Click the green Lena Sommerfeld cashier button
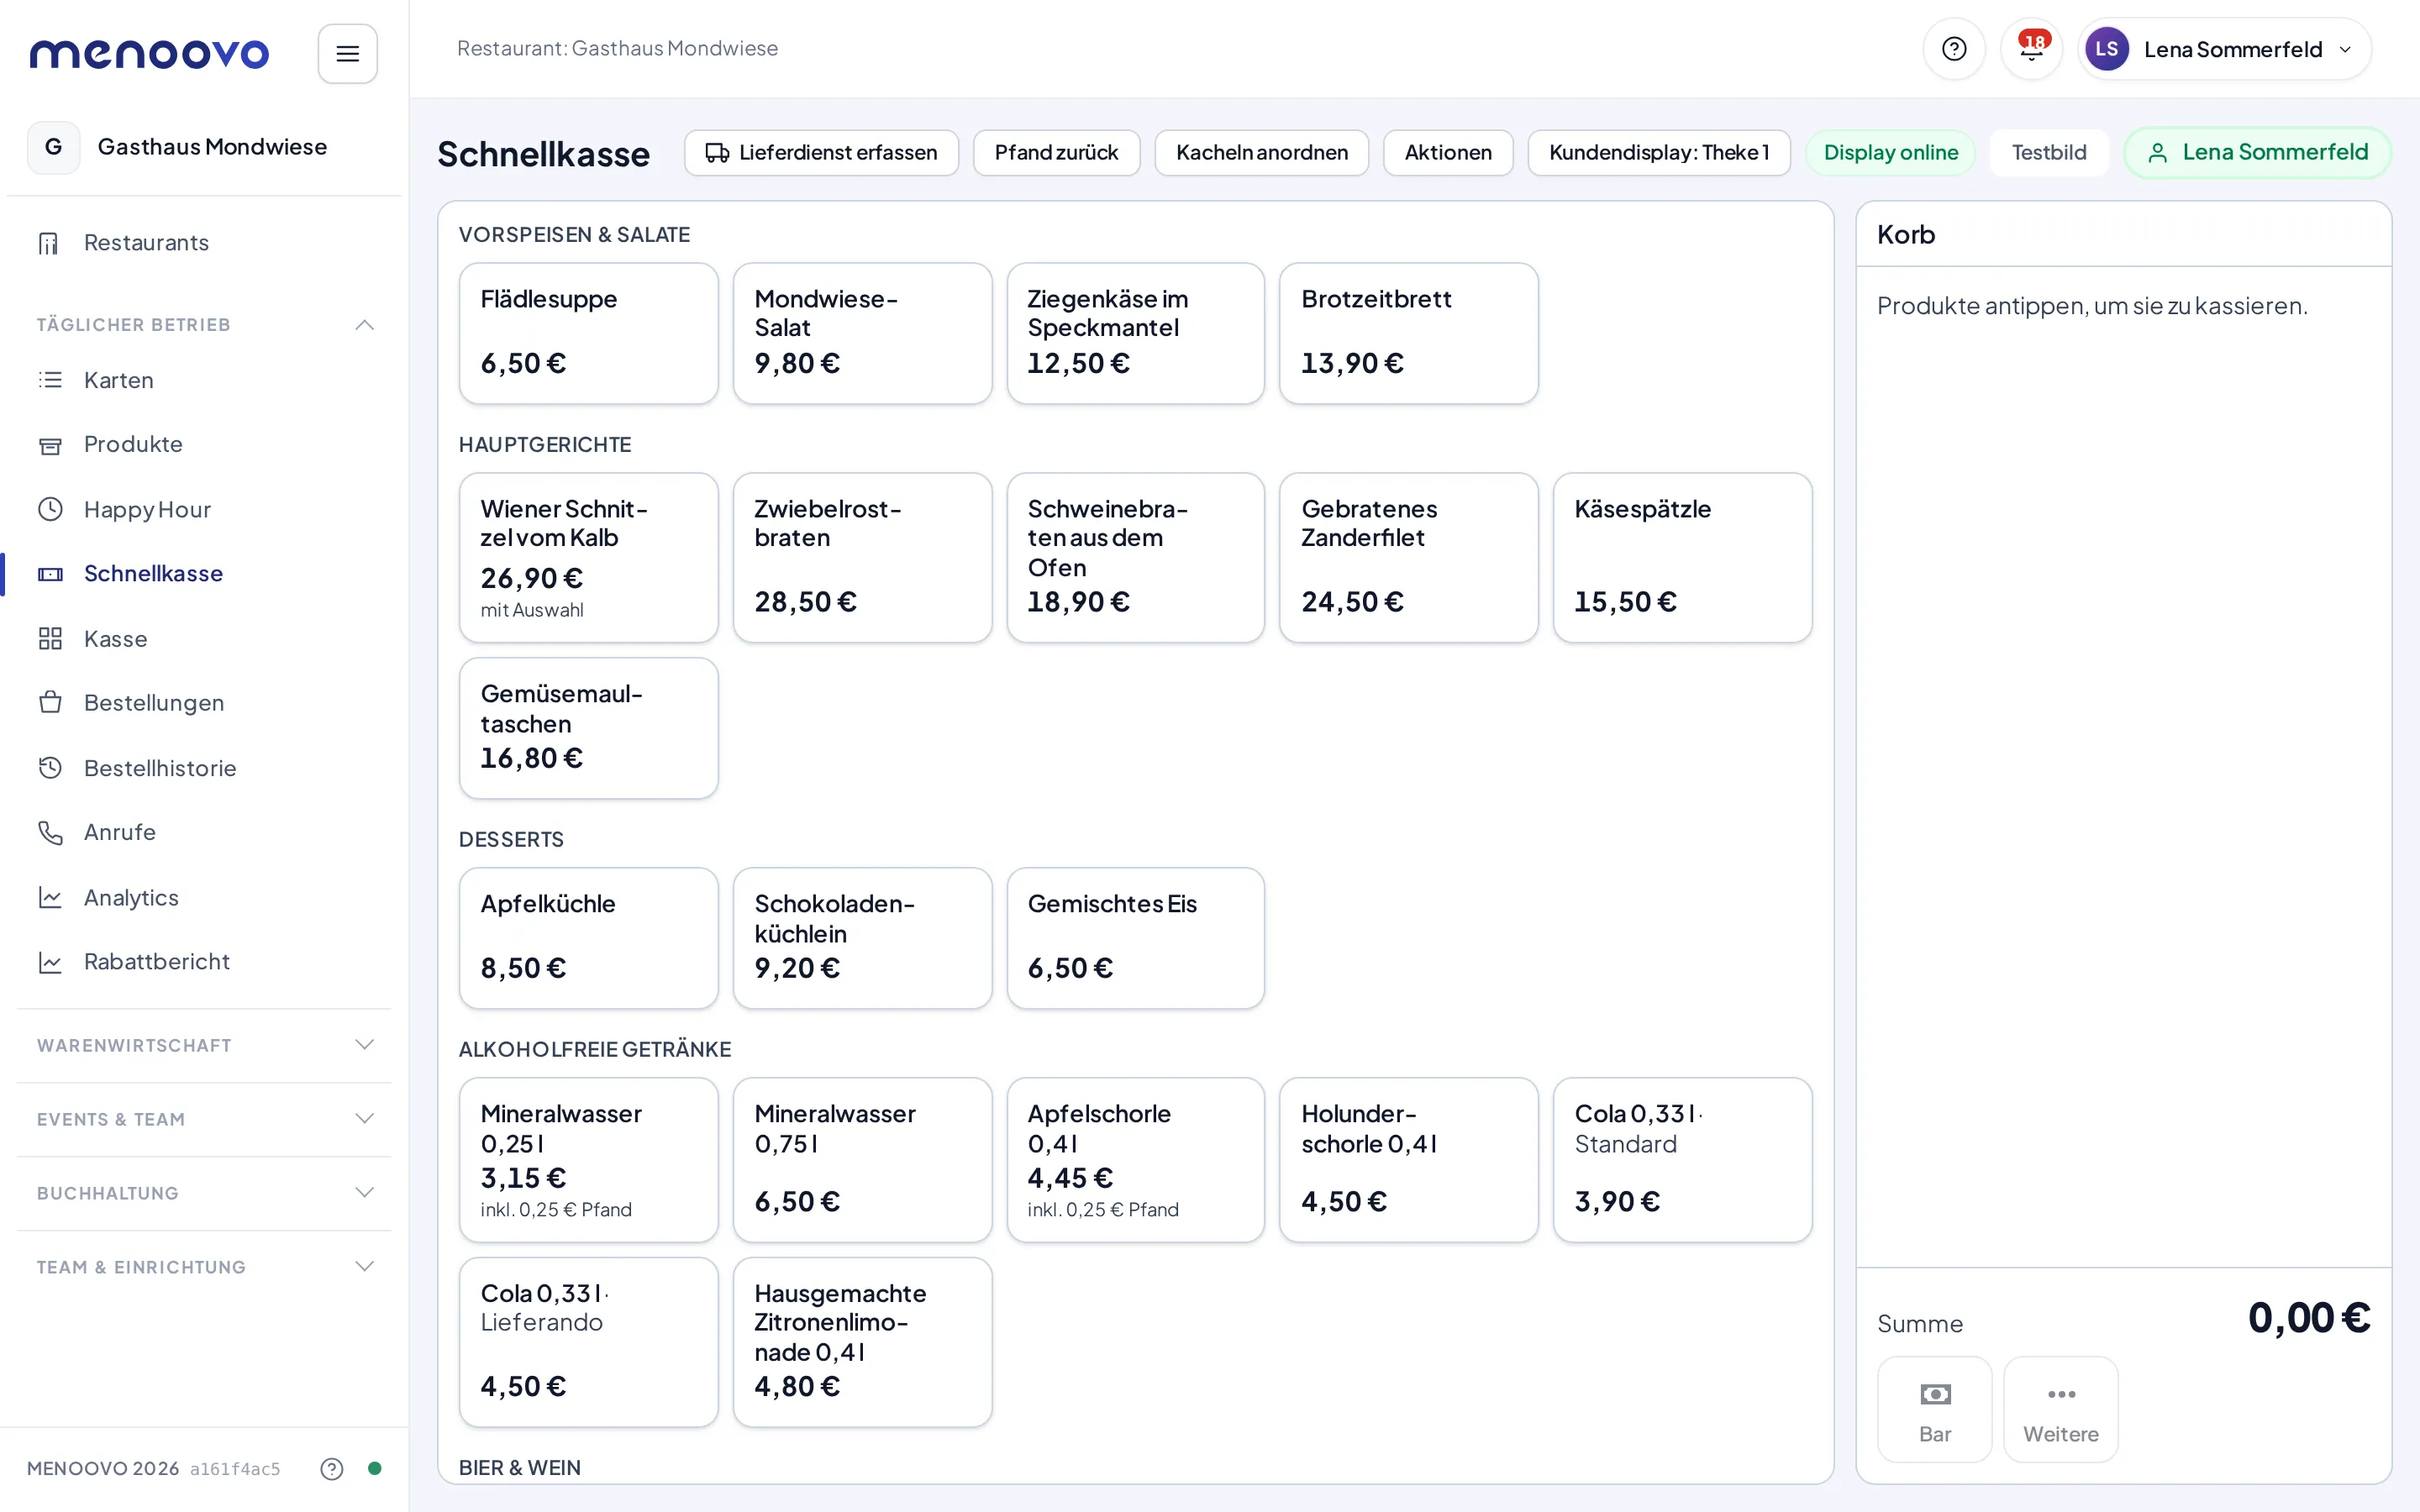The width and height of the screenshot is (2420, 1512). pyautogui.click(x=2257, y=153)
